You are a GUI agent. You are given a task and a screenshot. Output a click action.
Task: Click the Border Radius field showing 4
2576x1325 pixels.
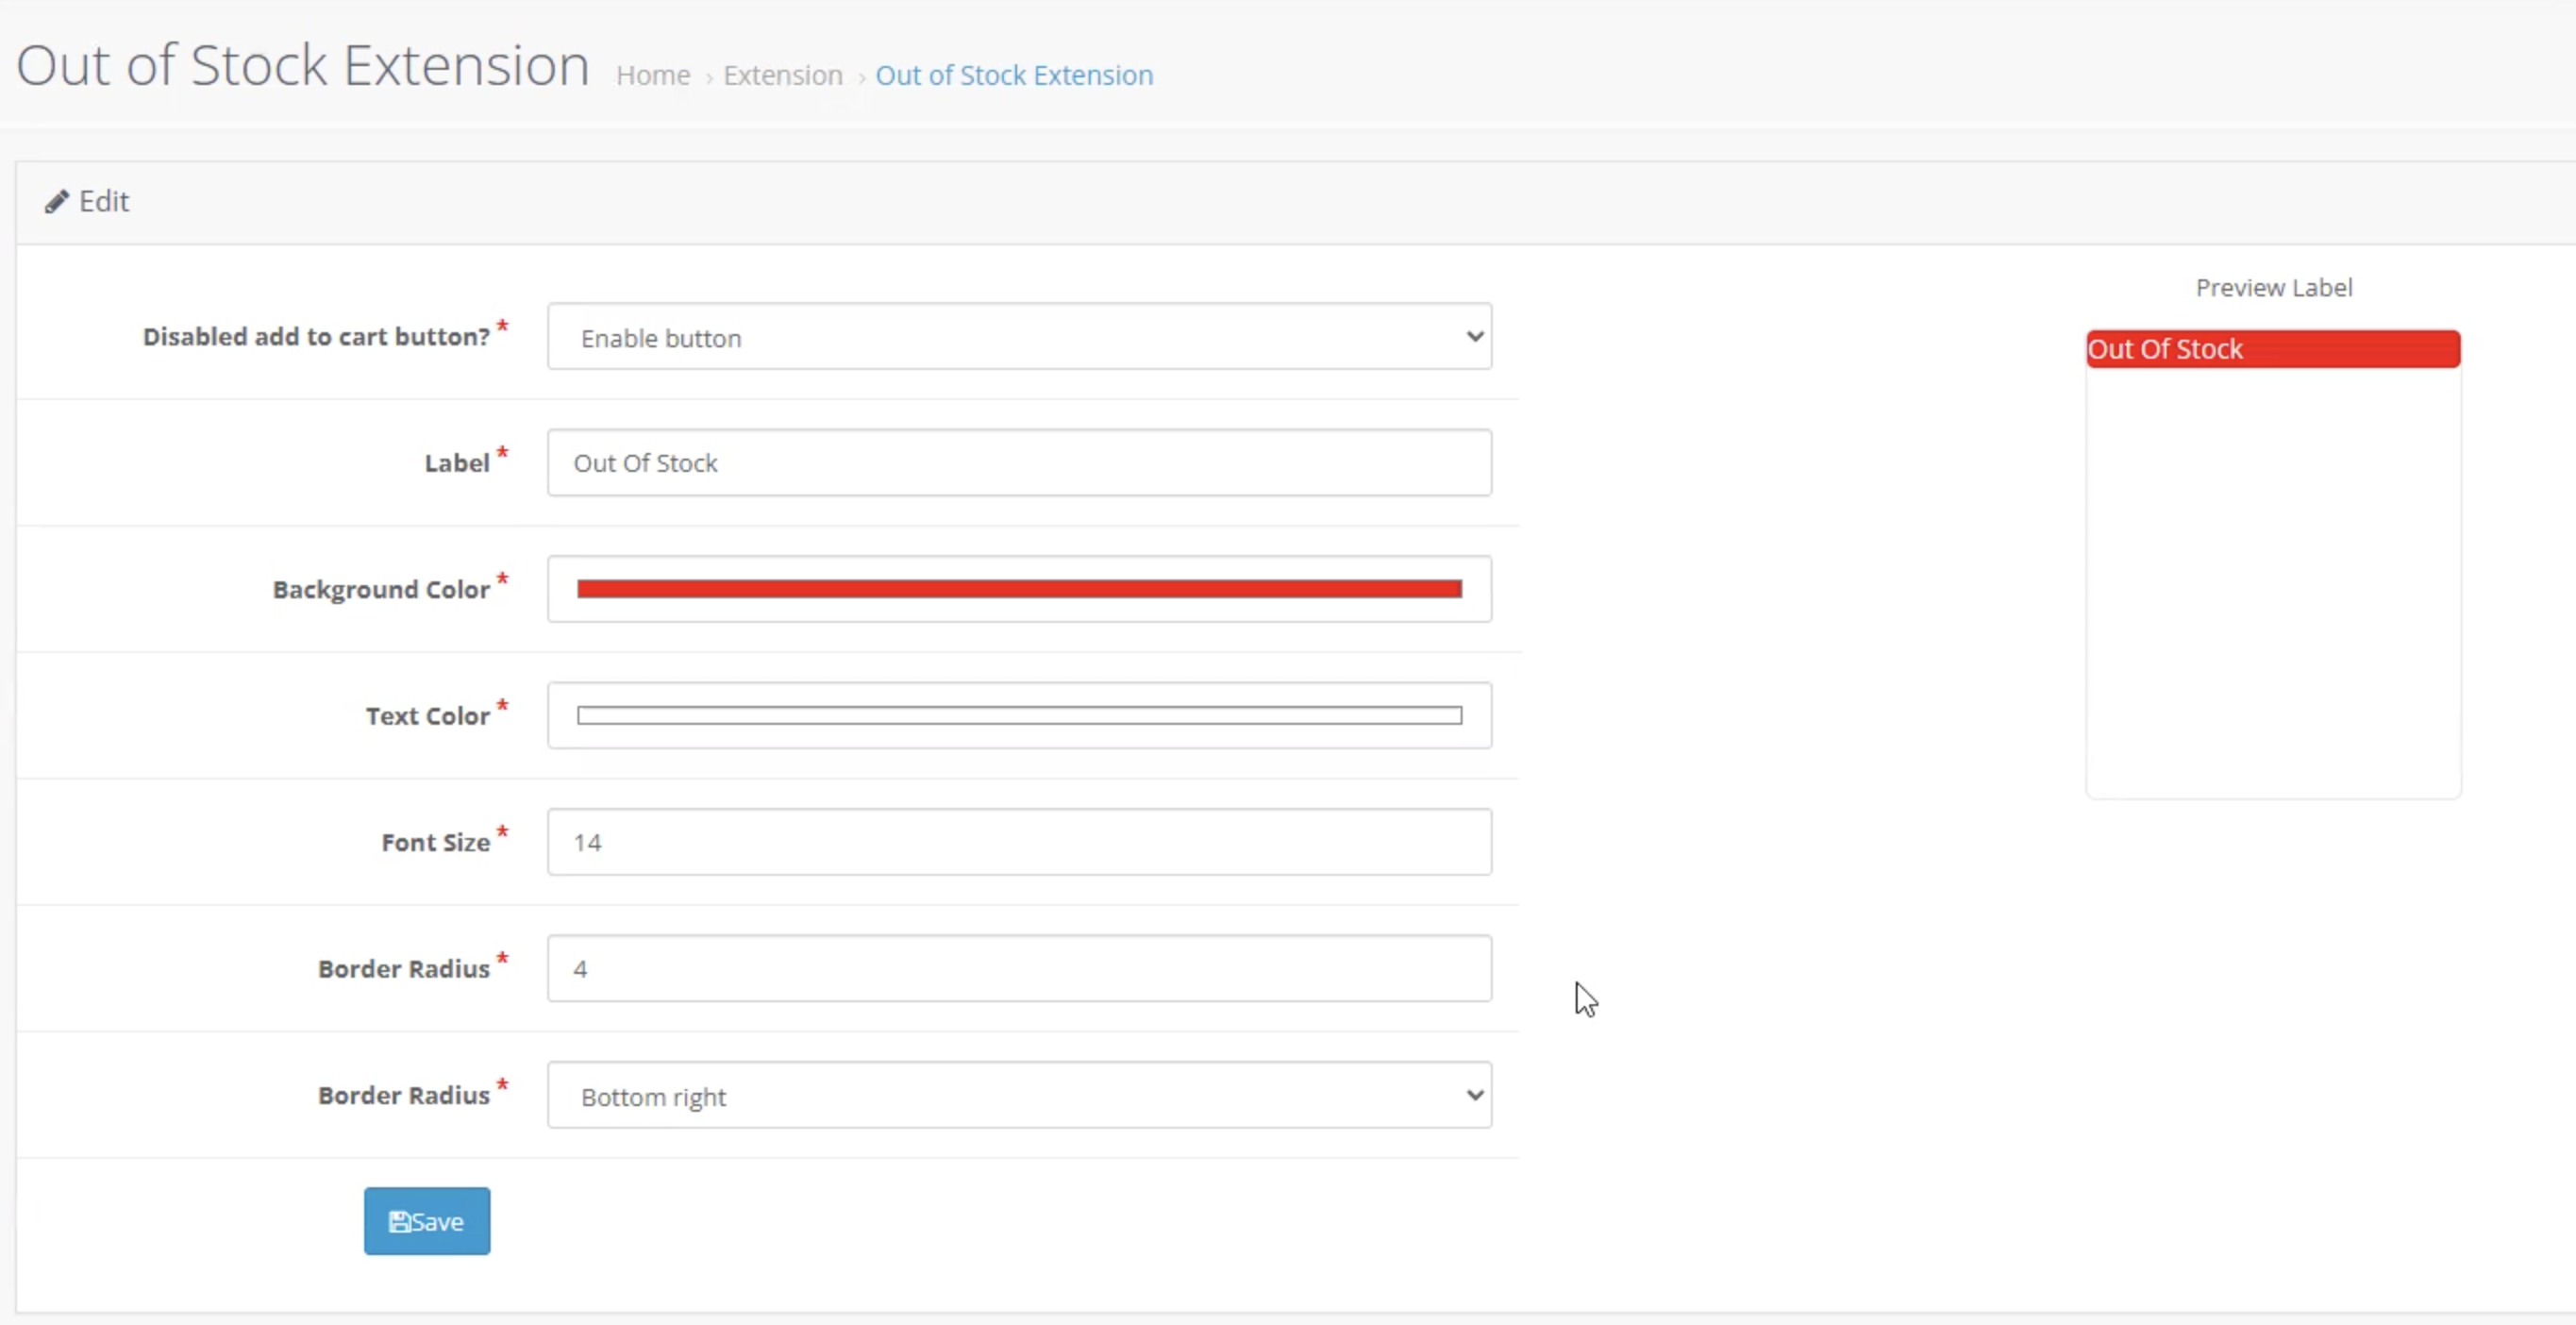click(1019, 968)
